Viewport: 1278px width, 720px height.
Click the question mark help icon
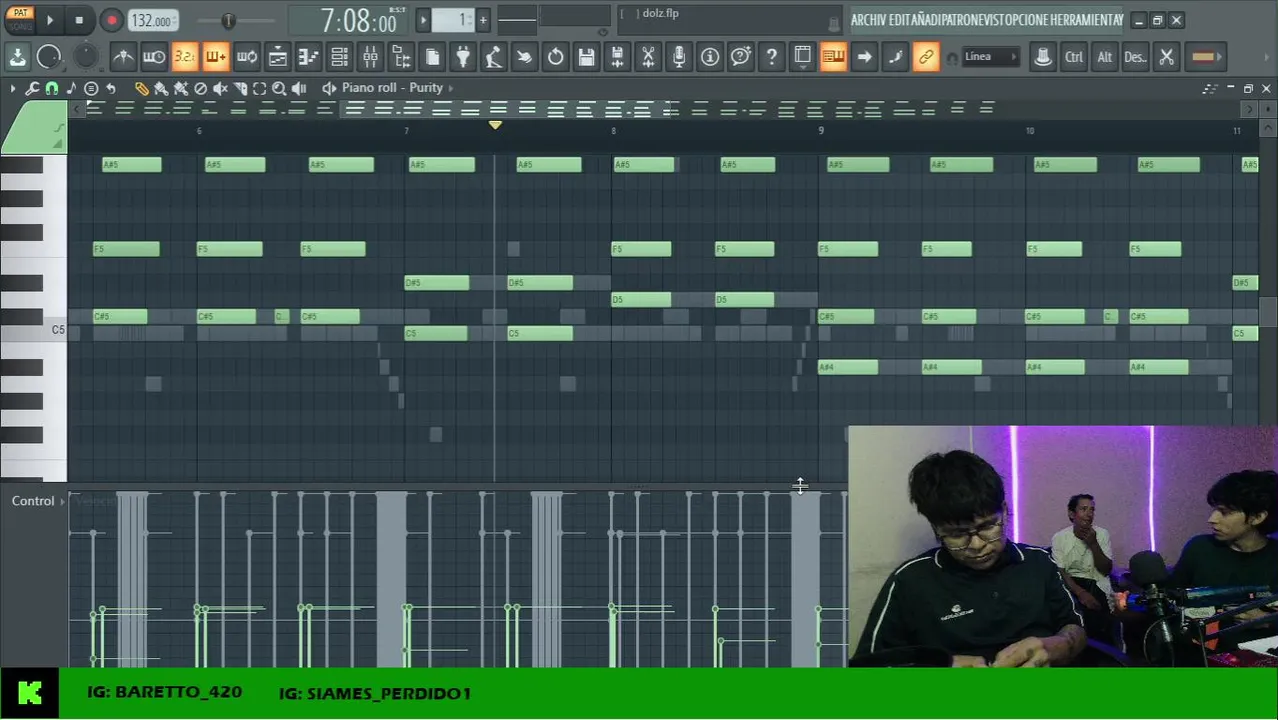pos(771,57)
